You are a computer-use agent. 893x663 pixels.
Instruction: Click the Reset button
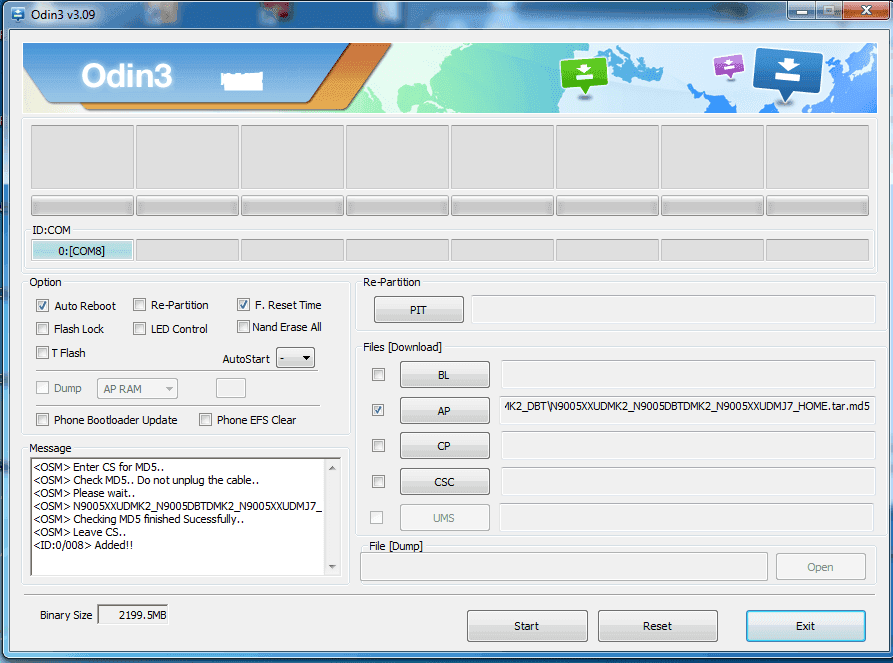(x=658, y=626)
